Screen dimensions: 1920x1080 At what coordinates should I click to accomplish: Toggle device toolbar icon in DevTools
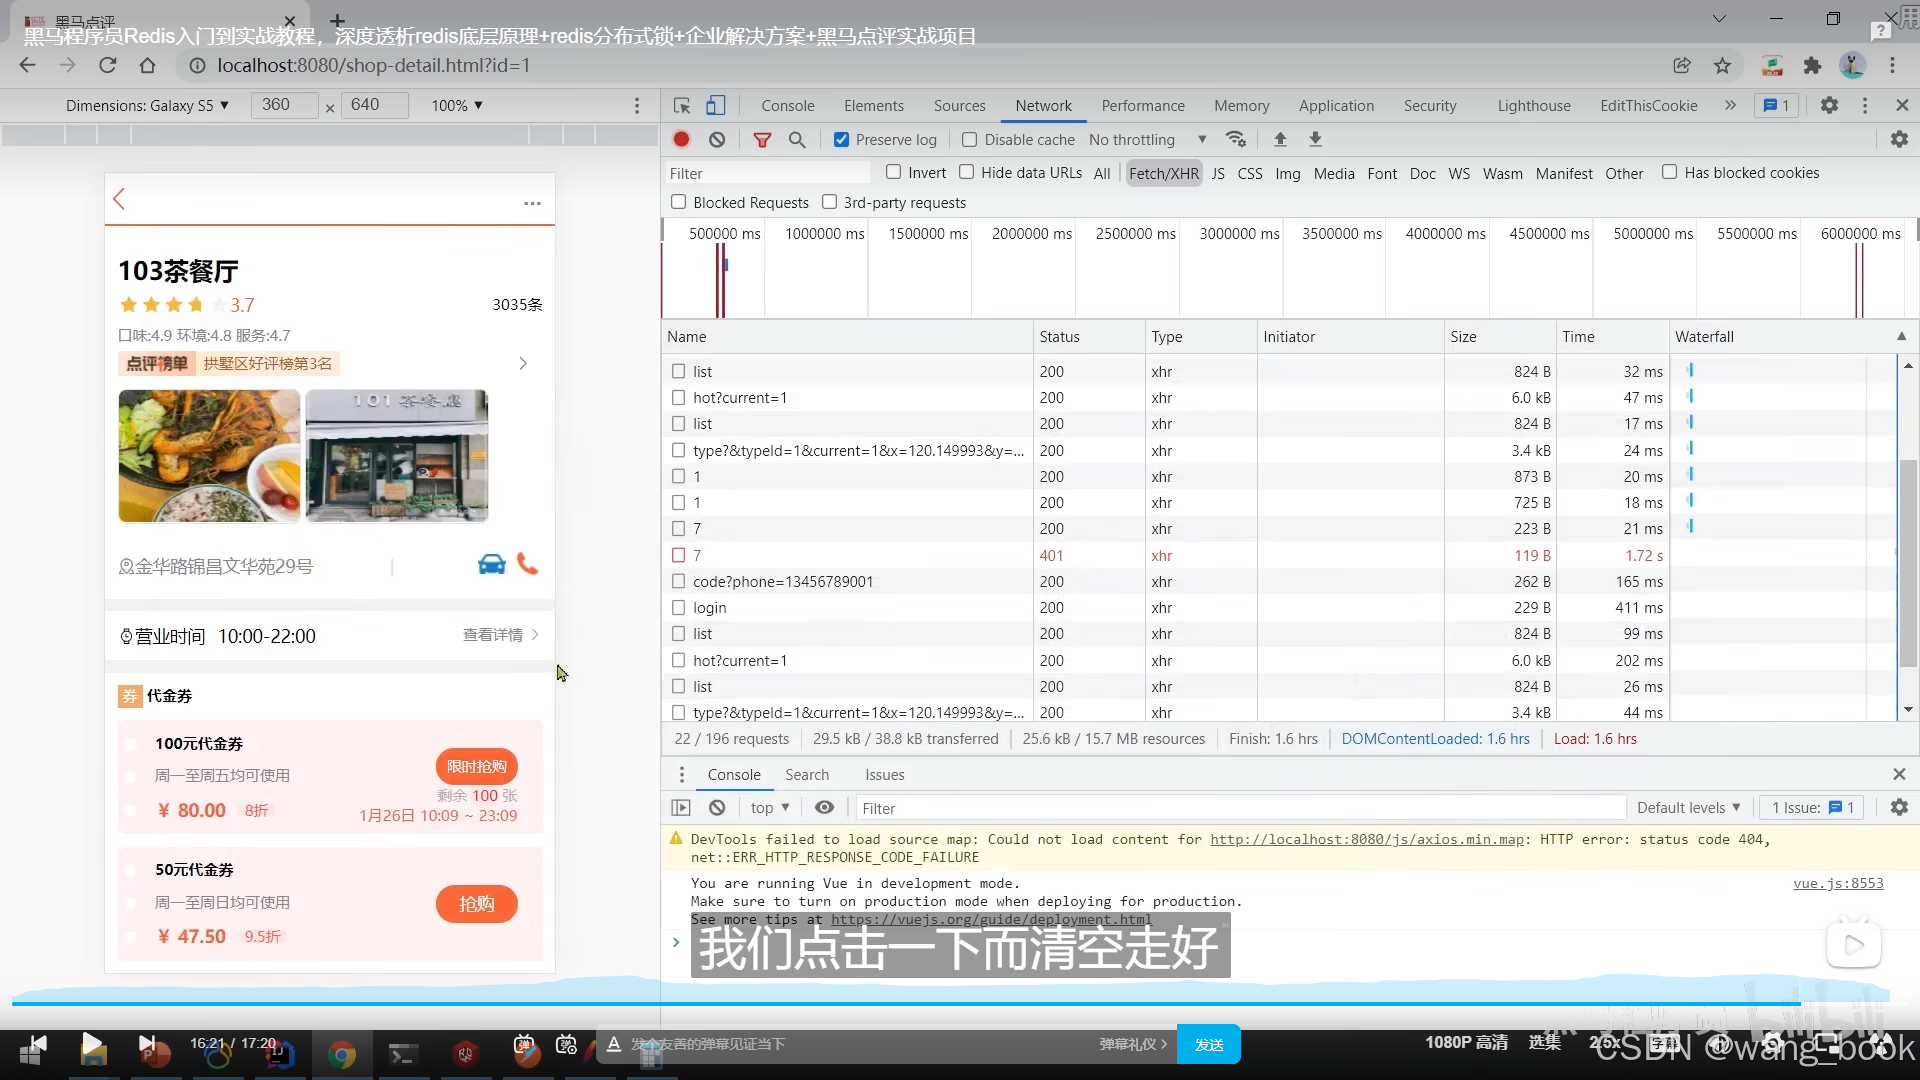point(715,105)
